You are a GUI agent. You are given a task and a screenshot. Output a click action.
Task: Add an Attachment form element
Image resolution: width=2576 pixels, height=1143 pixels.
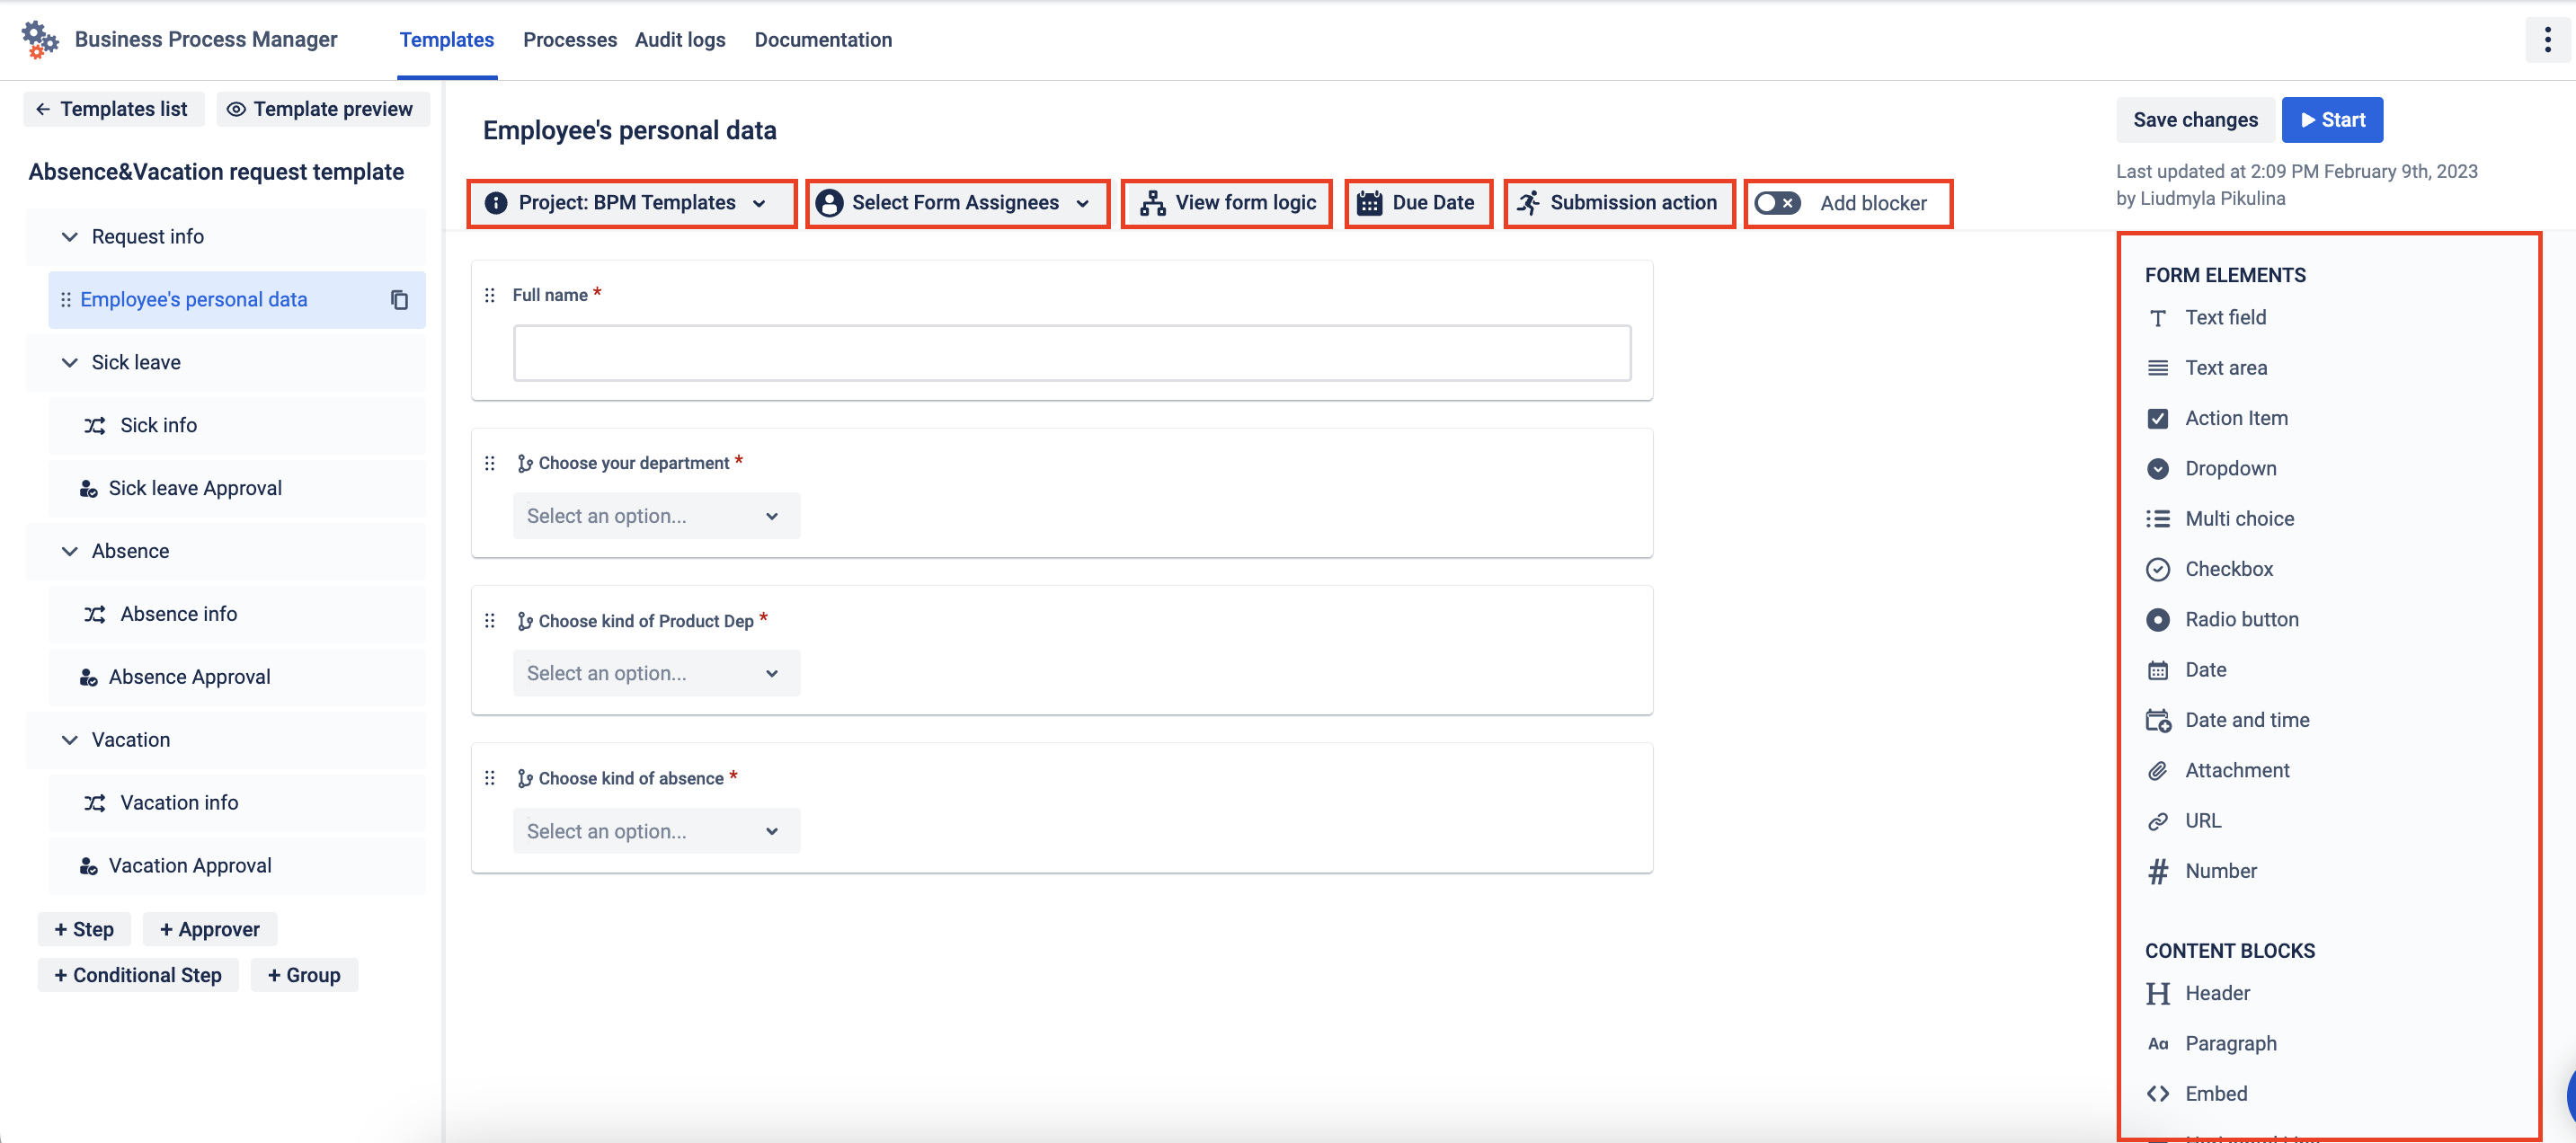point(2236,770)
